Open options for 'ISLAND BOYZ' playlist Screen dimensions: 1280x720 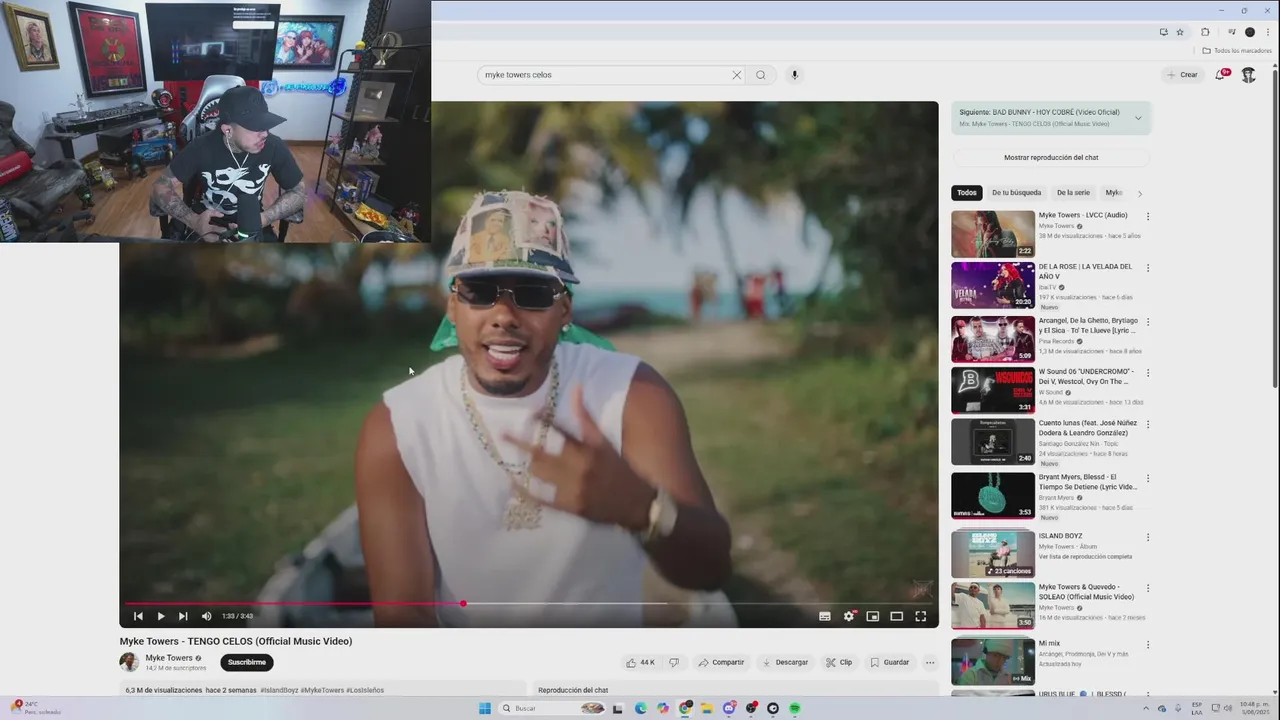pos(1148,537)
